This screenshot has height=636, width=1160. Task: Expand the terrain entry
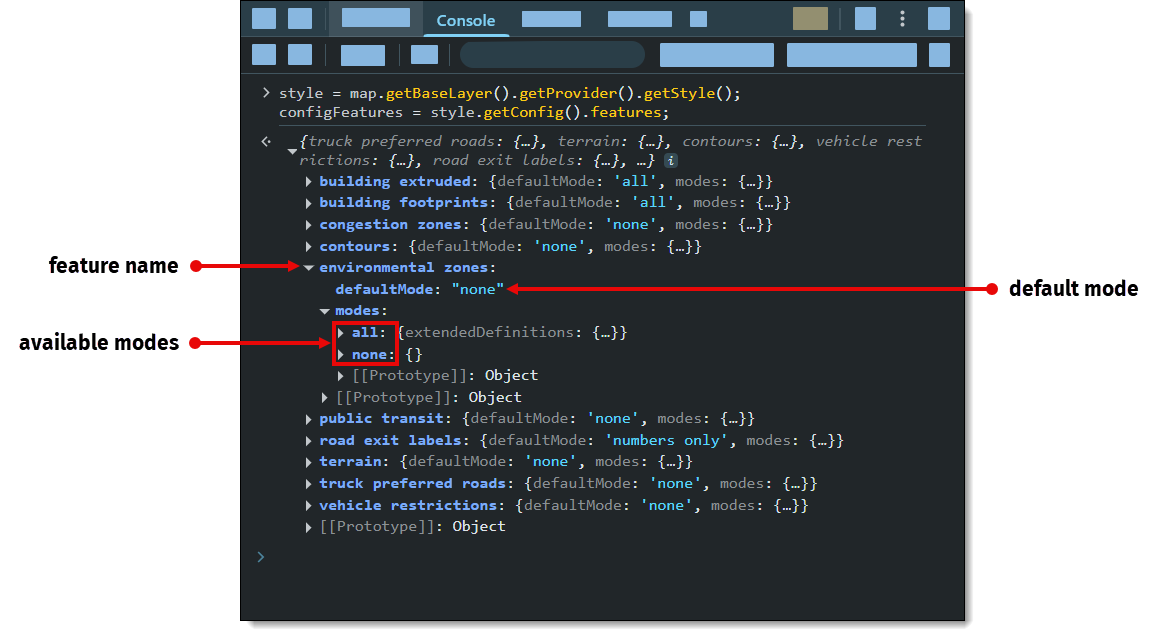(308, 462)
